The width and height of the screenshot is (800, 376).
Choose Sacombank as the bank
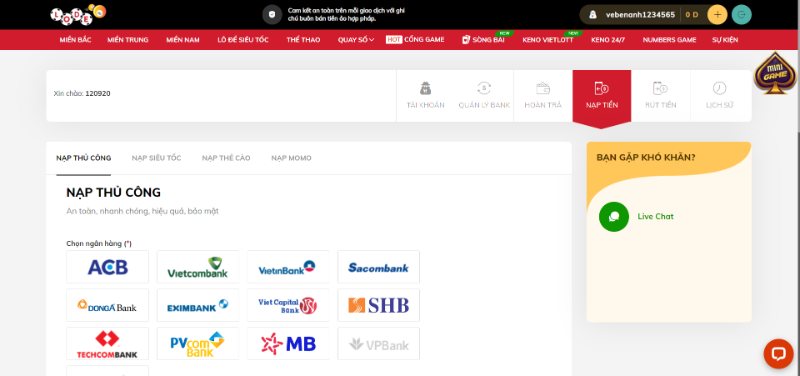(x=379, y=267)
